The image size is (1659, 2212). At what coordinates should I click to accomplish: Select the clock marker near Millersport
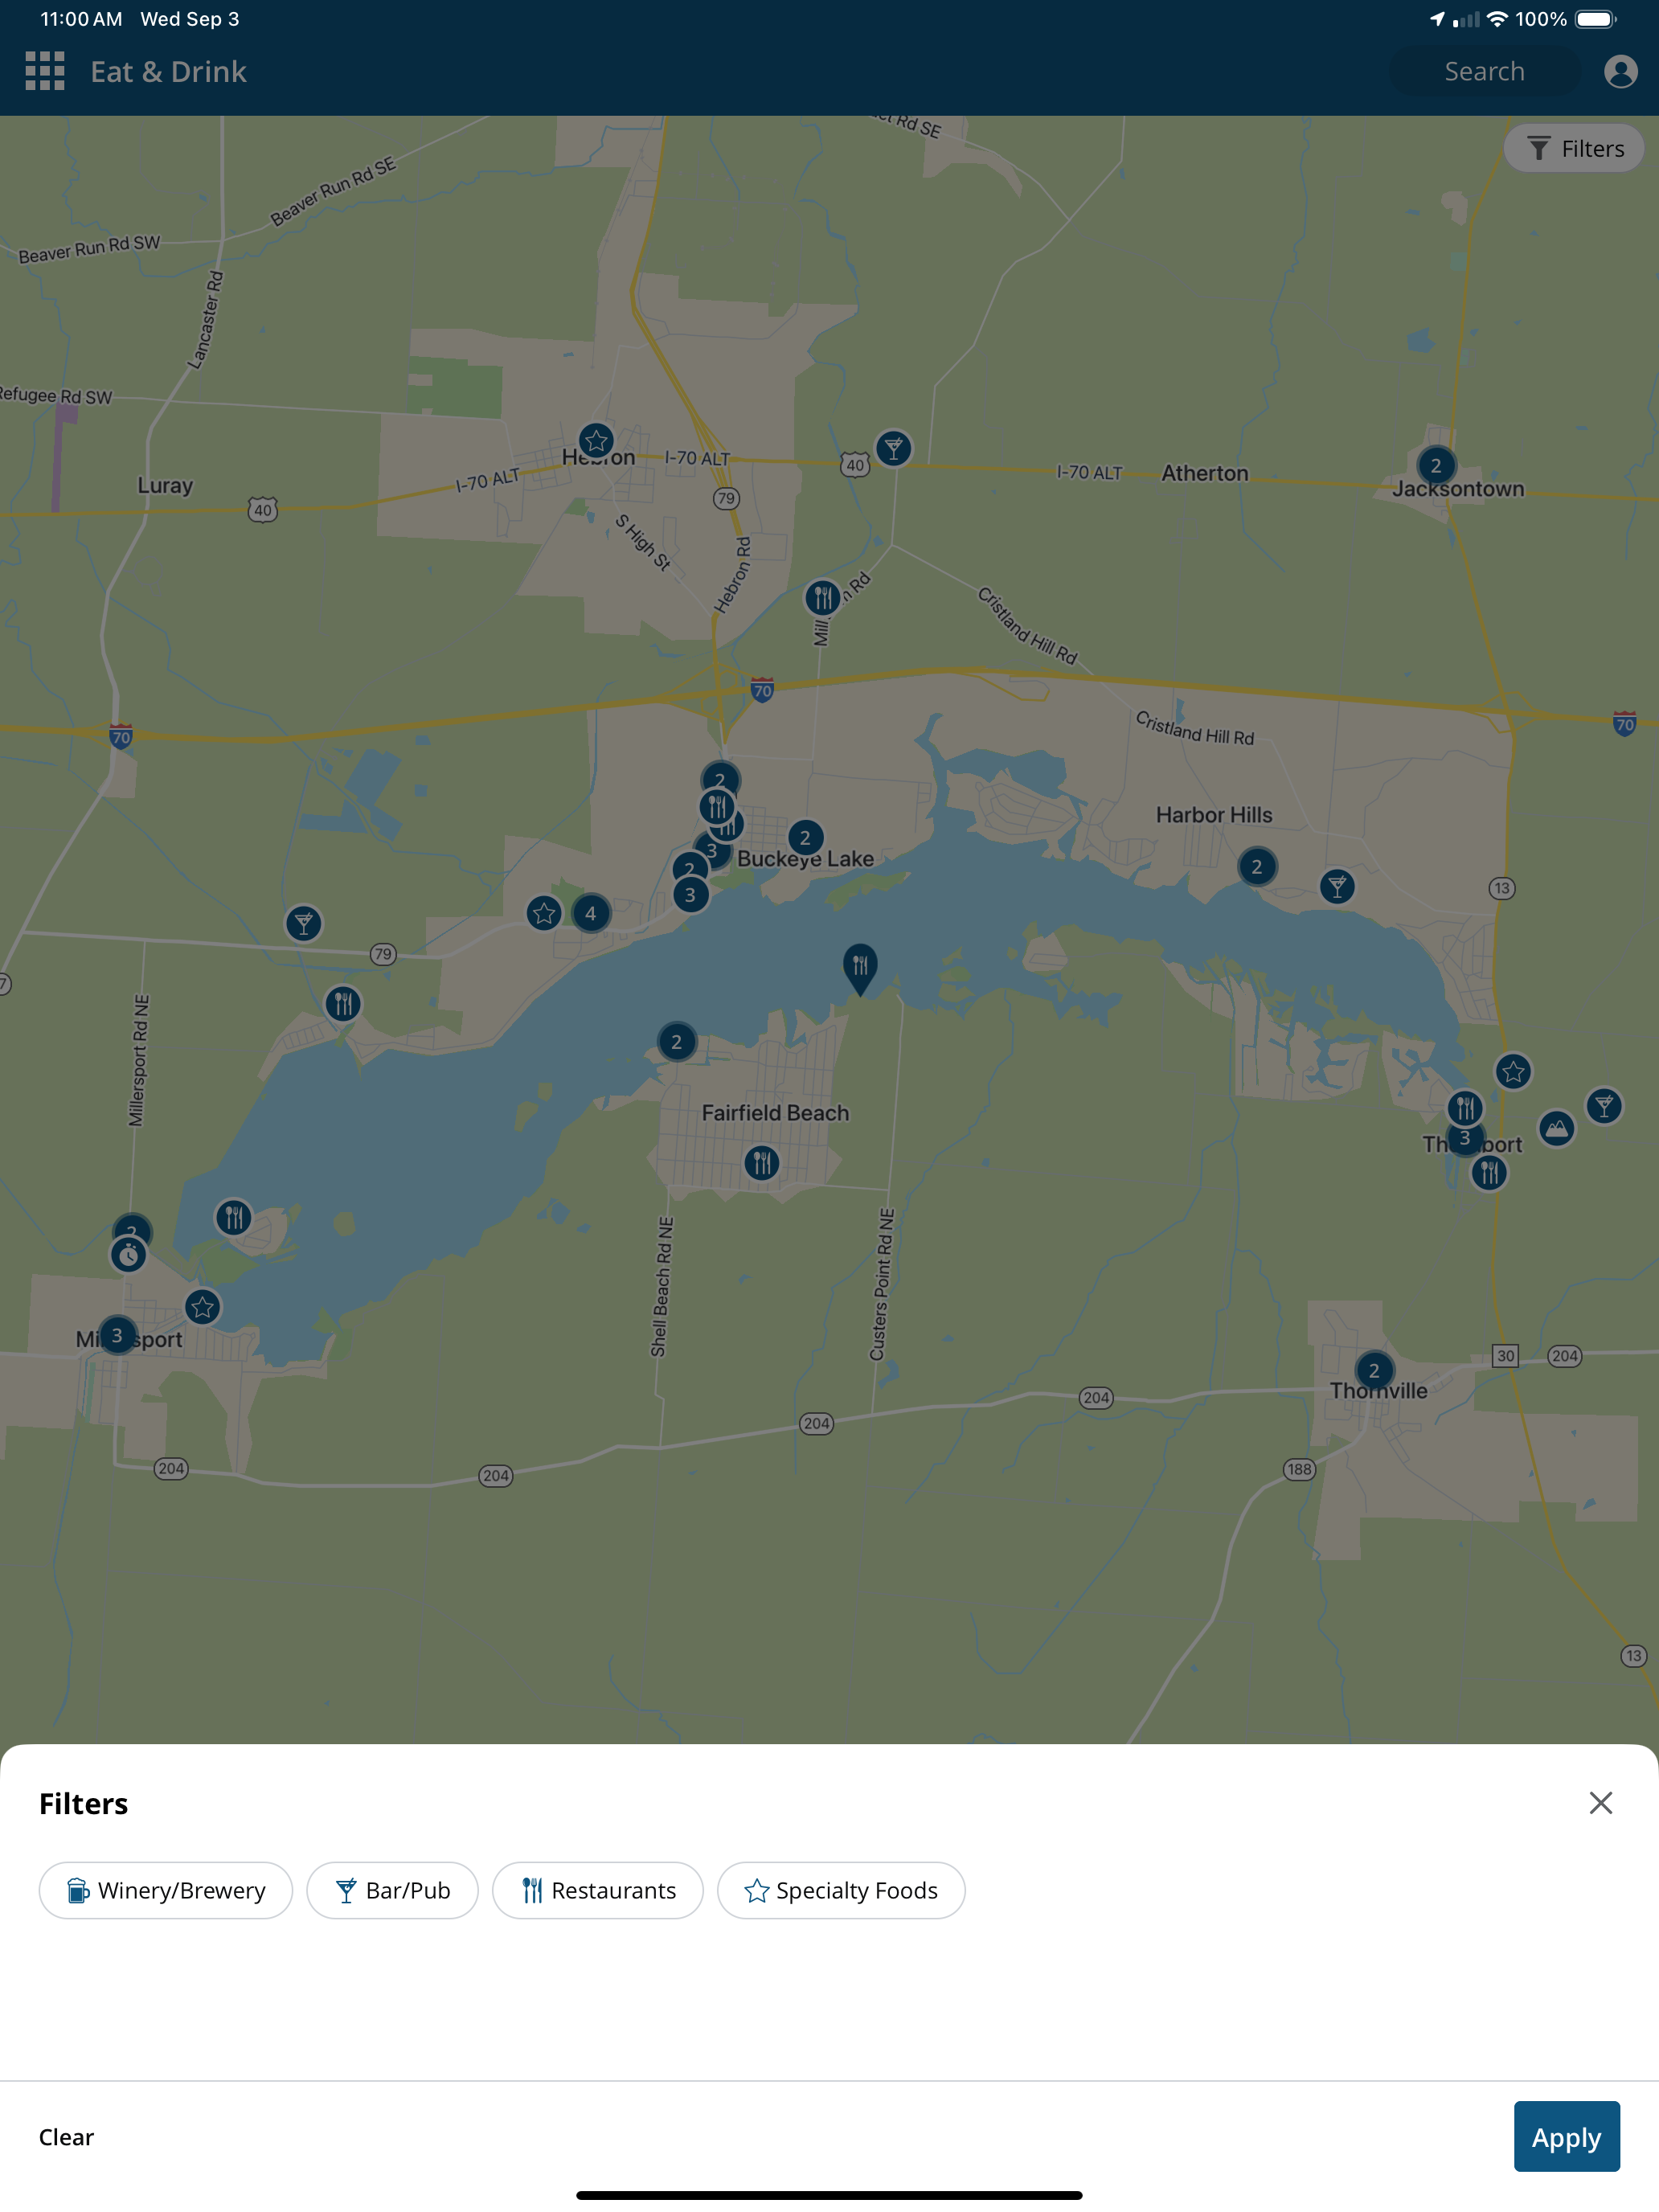[x=128, y=1255]
